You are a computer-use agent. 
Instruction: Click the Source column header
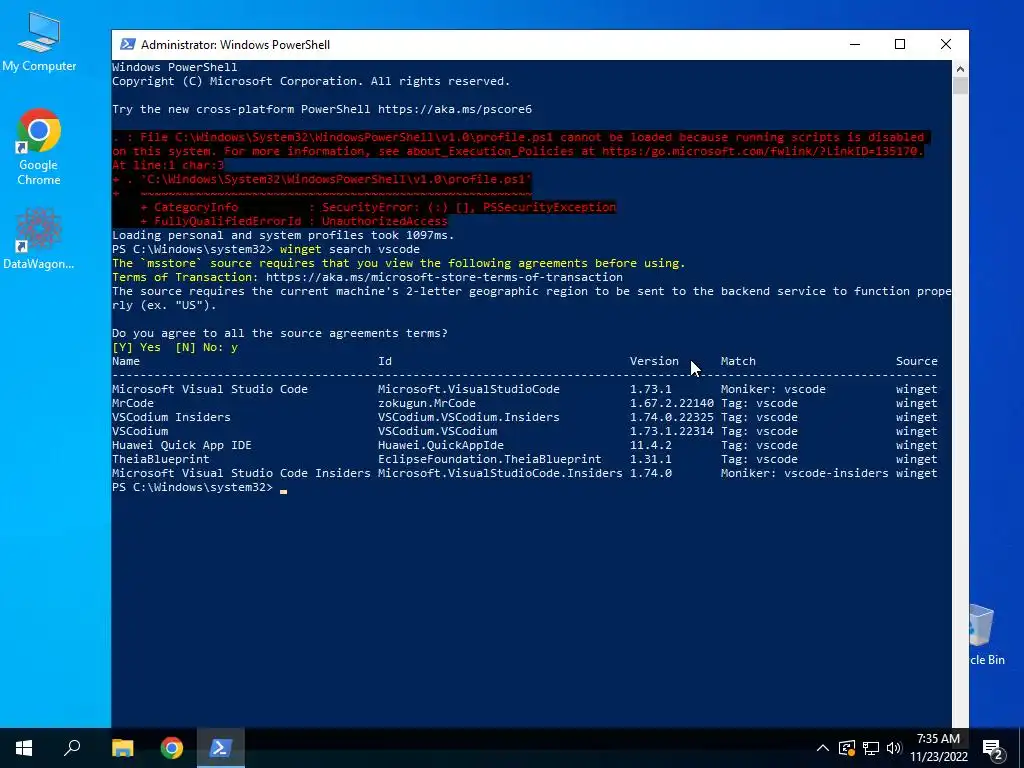click(916, 361)
